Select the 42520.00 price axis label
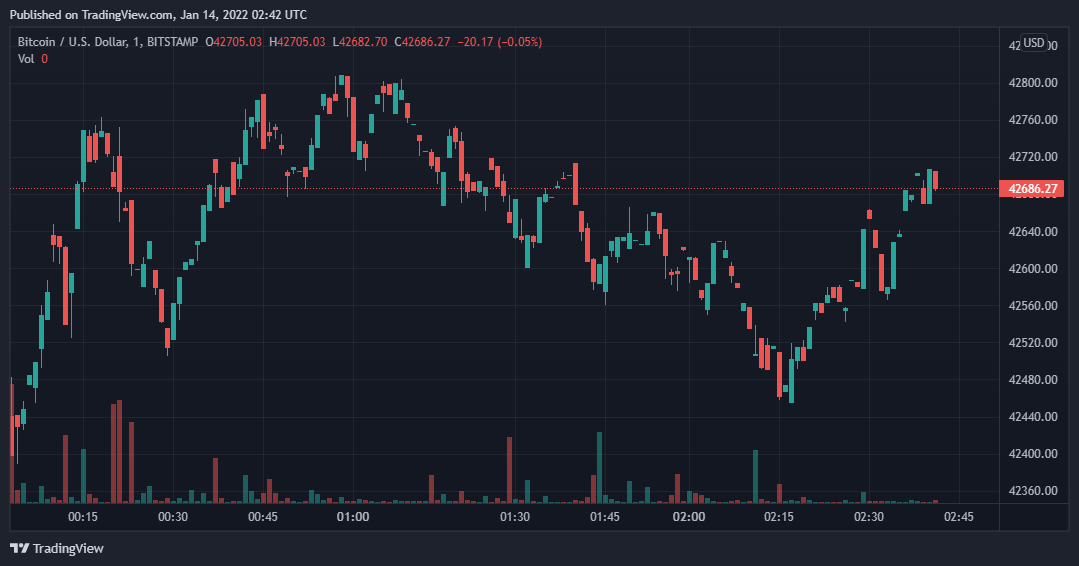This screenshot has width=1079, height=566. [x=1033, y=343]
